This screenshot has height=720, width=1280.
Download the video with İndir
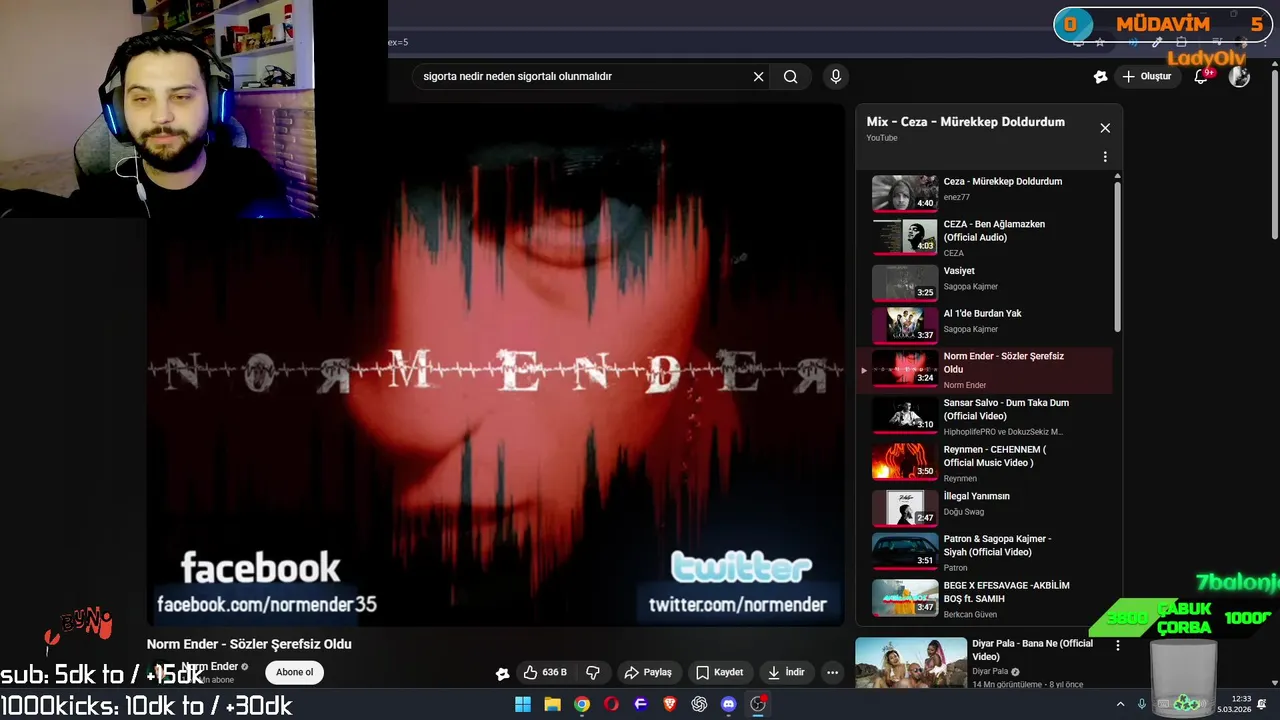tap(785, 673)
